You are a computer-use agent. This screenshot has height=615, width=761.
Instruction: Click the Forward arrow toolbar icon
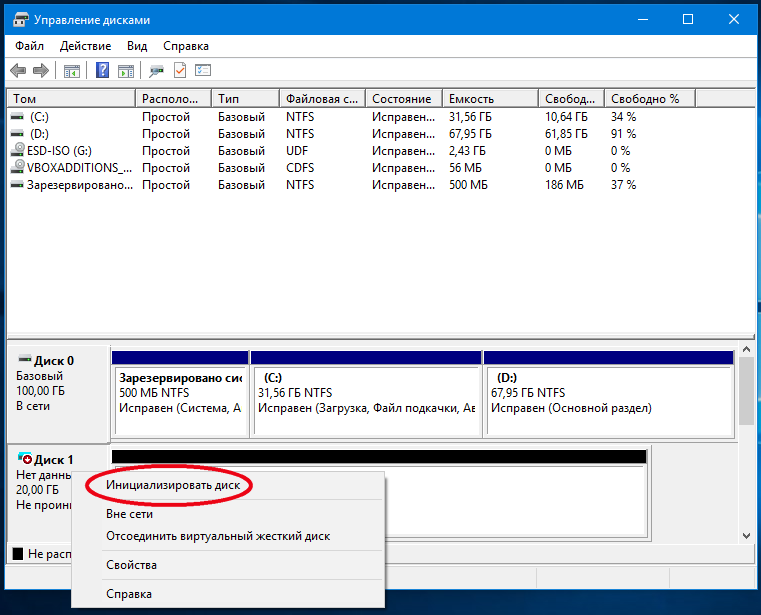pos(41,70)
